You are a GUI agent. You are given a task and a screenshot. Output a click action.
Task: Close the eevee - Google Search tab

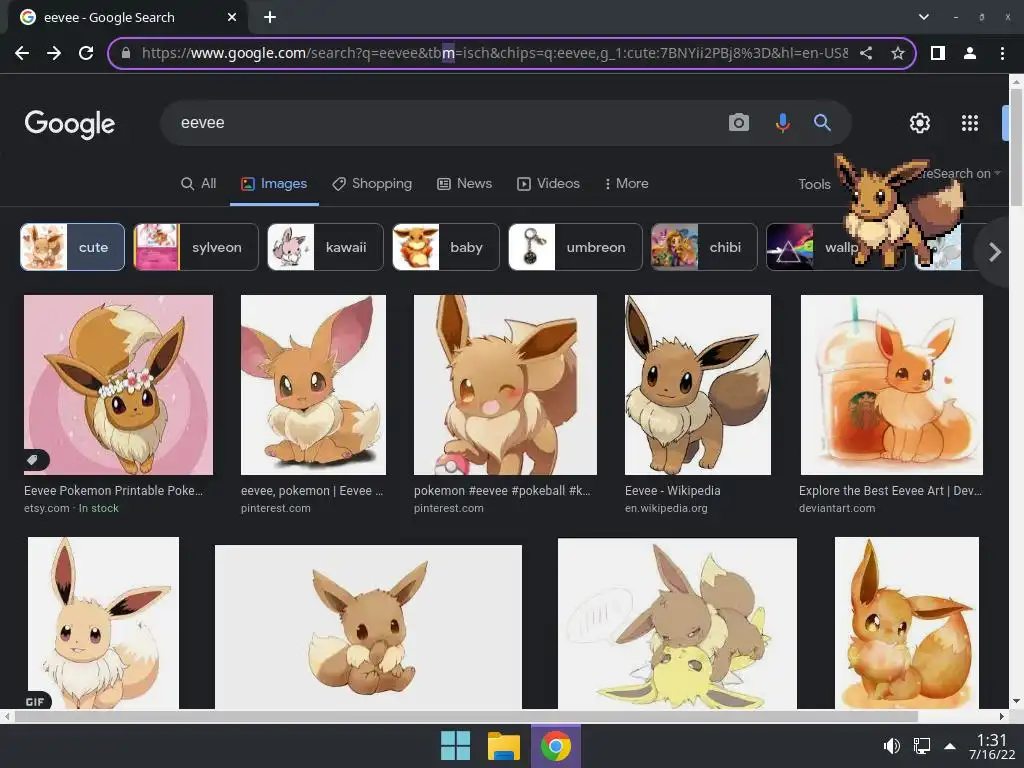[x=232, y=17]
